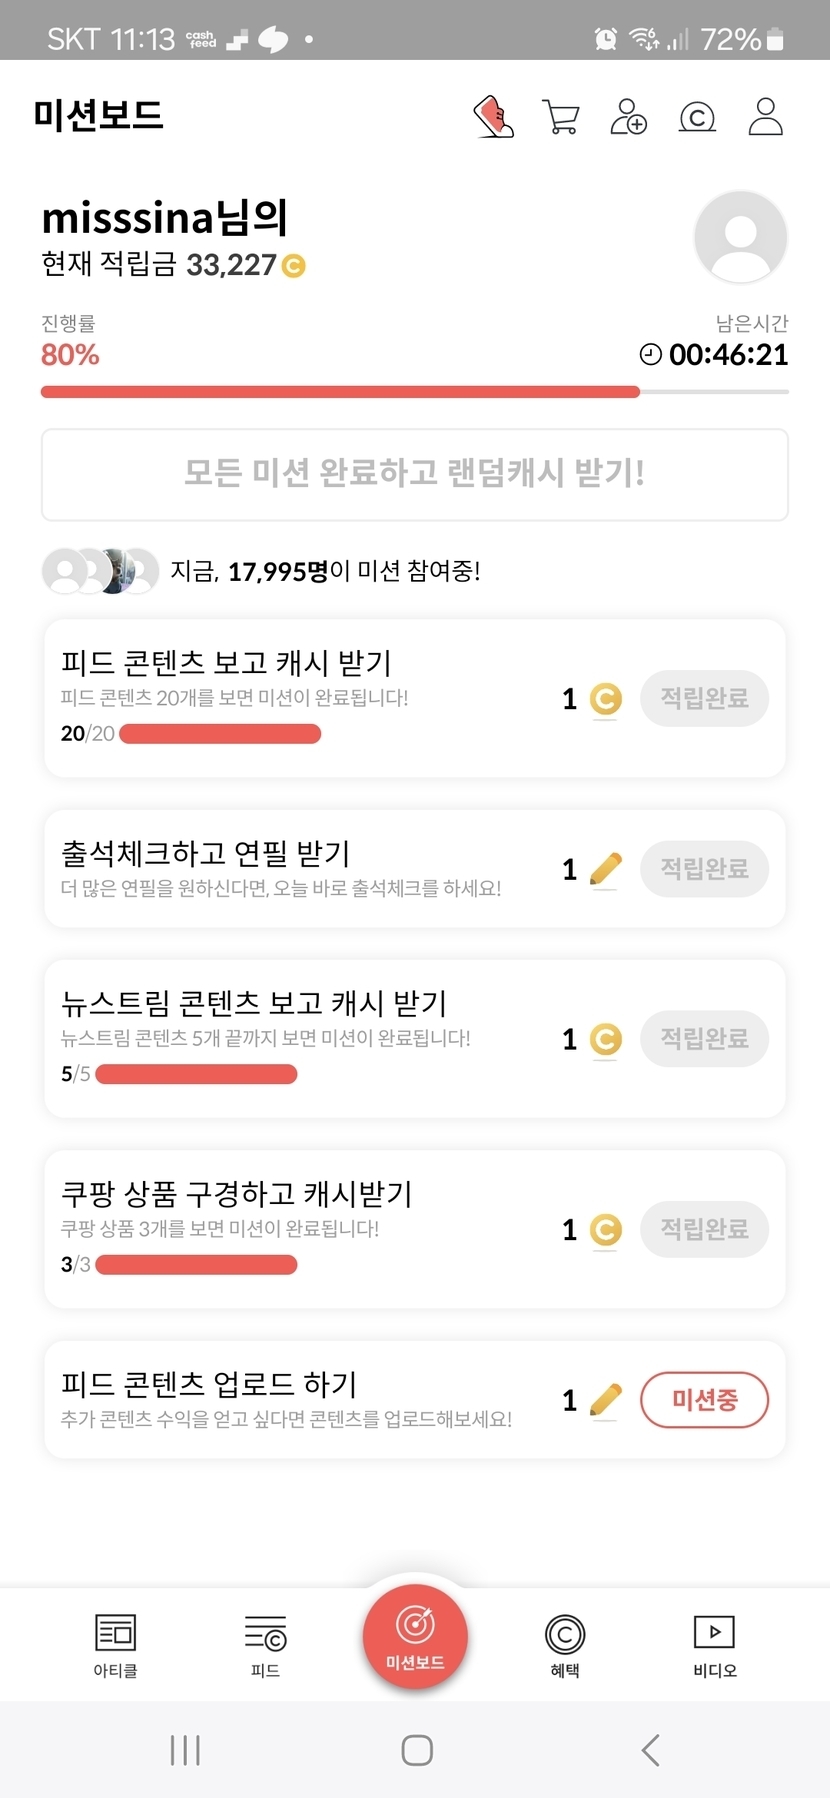The image size is (830, 1798).
Task: Open the red sneaker step-counter icon
Action: click(493, 117)
